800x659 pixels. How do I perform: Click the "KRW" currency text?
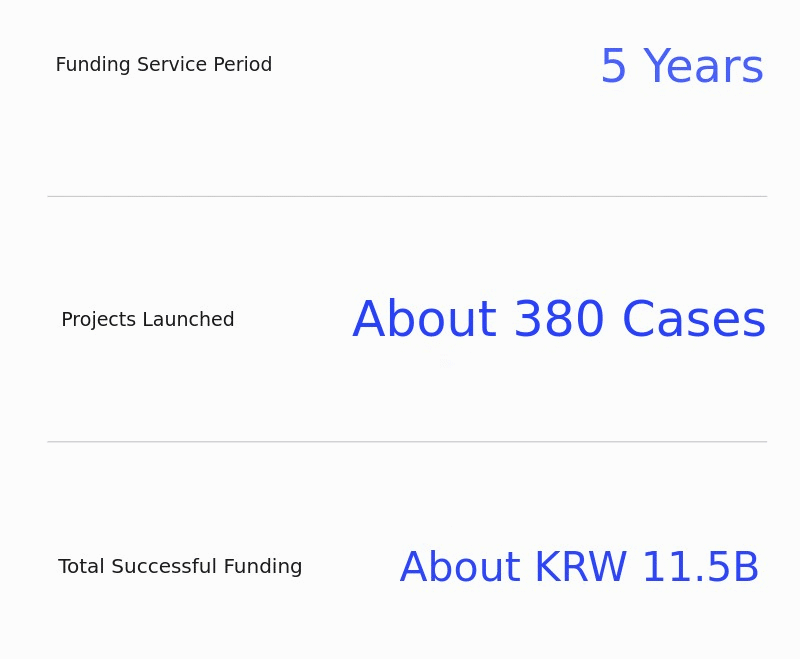[x=580, y=569]
